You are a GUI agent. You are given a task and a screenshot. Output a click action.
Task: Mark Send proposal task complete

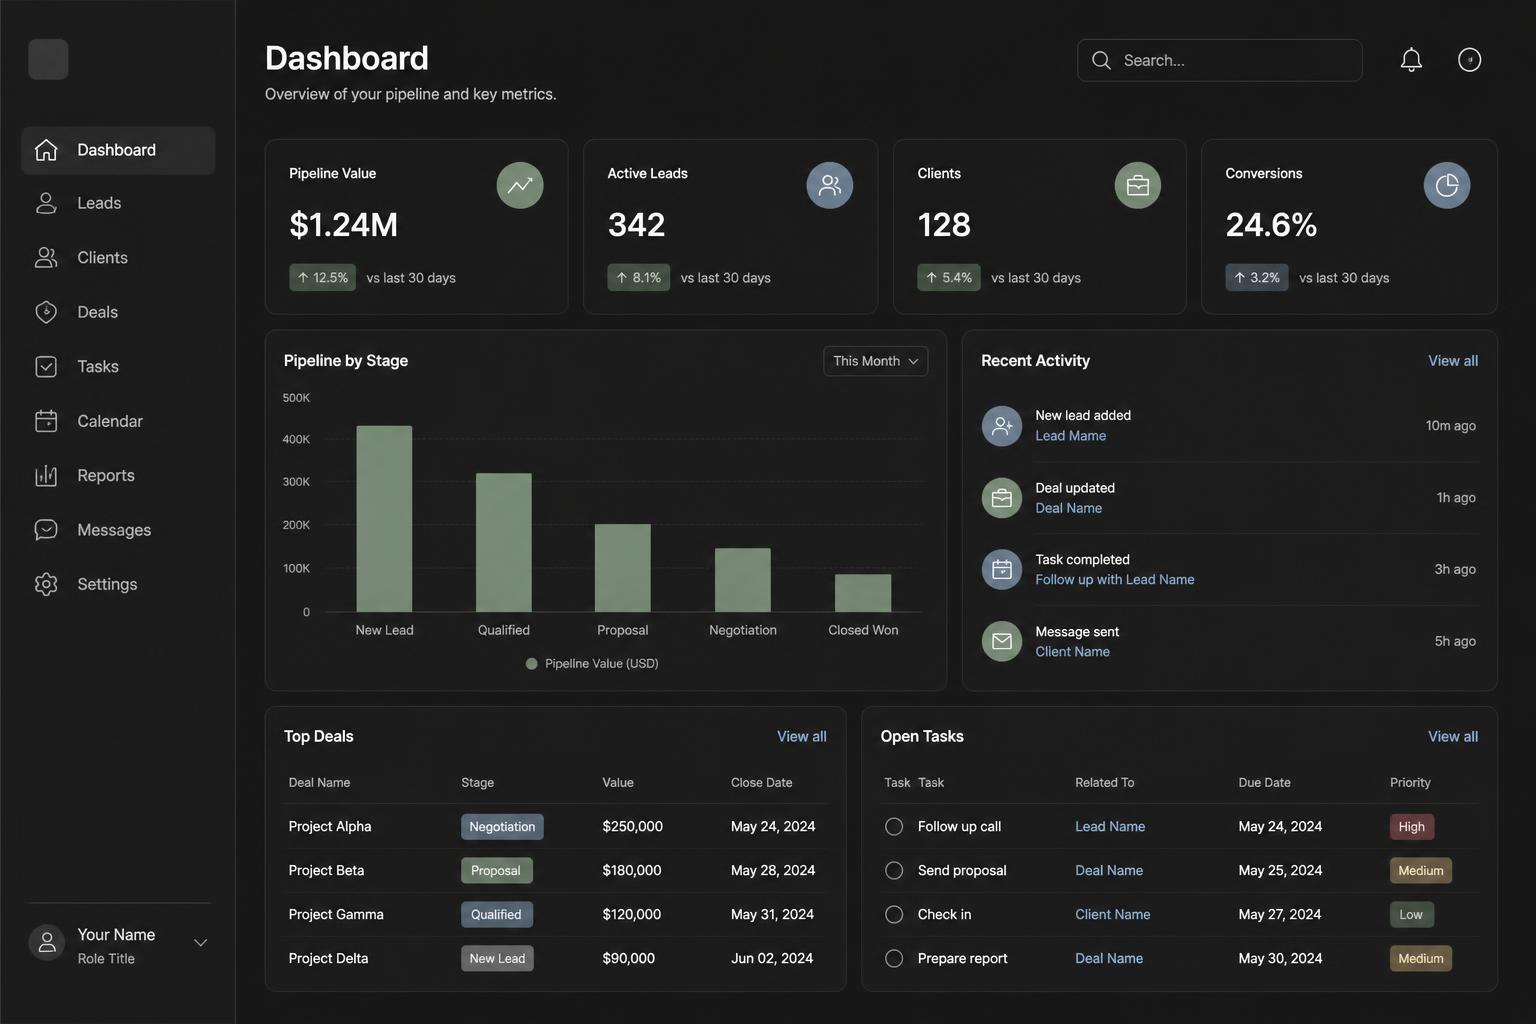tap(894, 871)
